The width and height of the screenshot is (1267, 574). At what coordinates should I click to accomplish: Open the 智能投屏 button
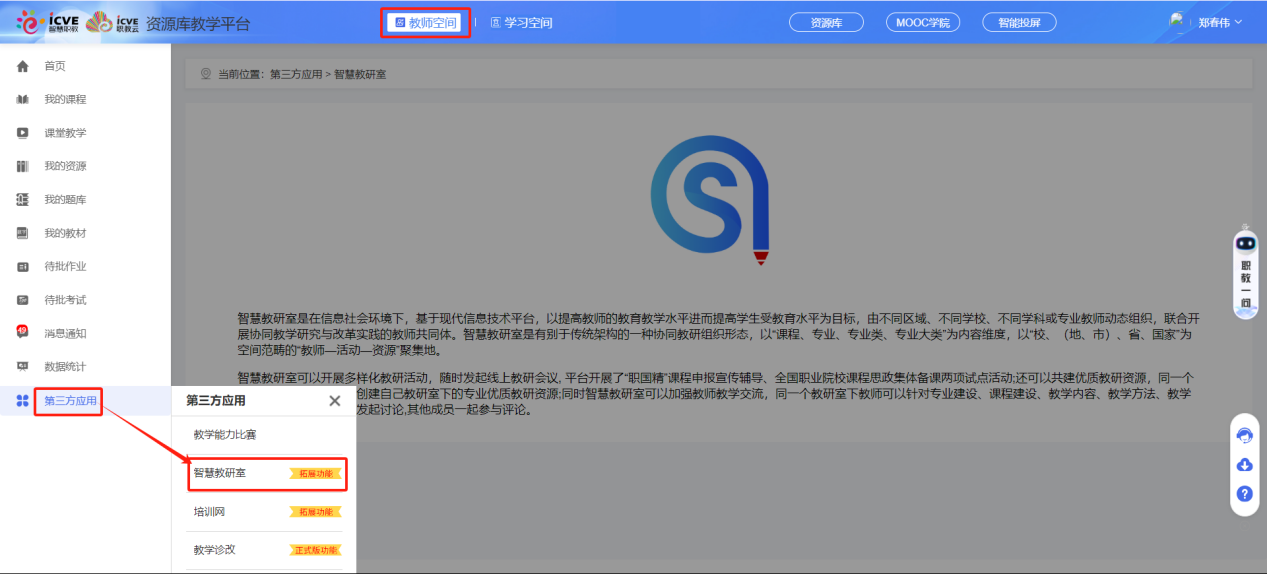click(x=1019, y=22)
